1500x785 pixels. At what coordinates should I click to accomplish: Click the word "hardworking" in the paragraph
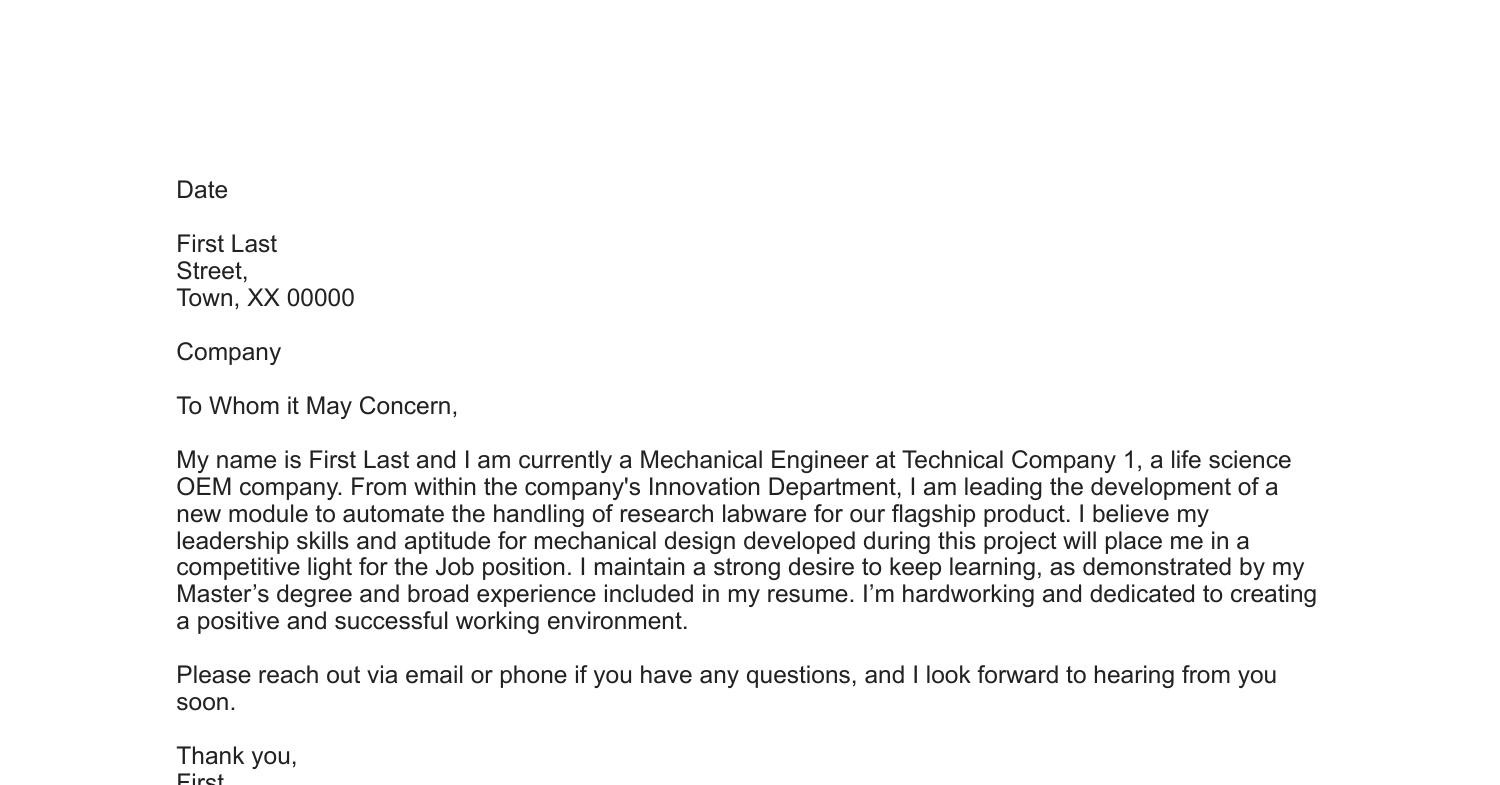click(957, 595)
